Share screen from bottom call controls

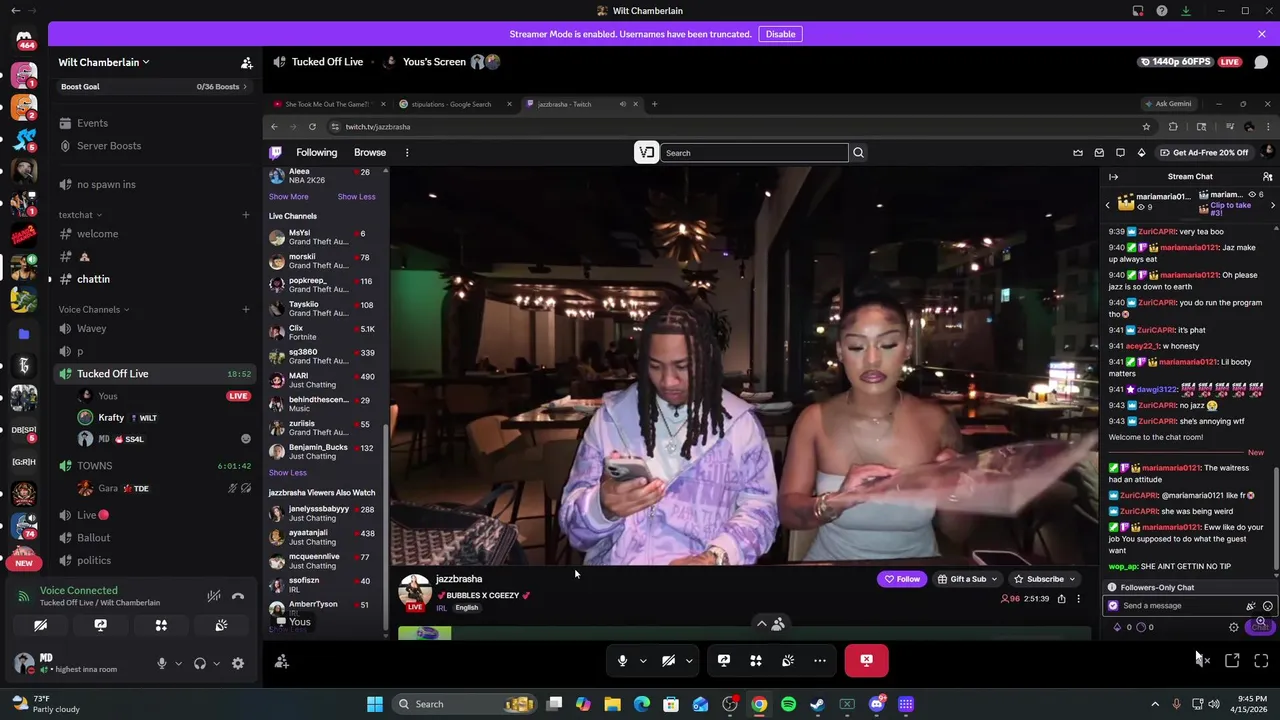click(x=724, y=660)
